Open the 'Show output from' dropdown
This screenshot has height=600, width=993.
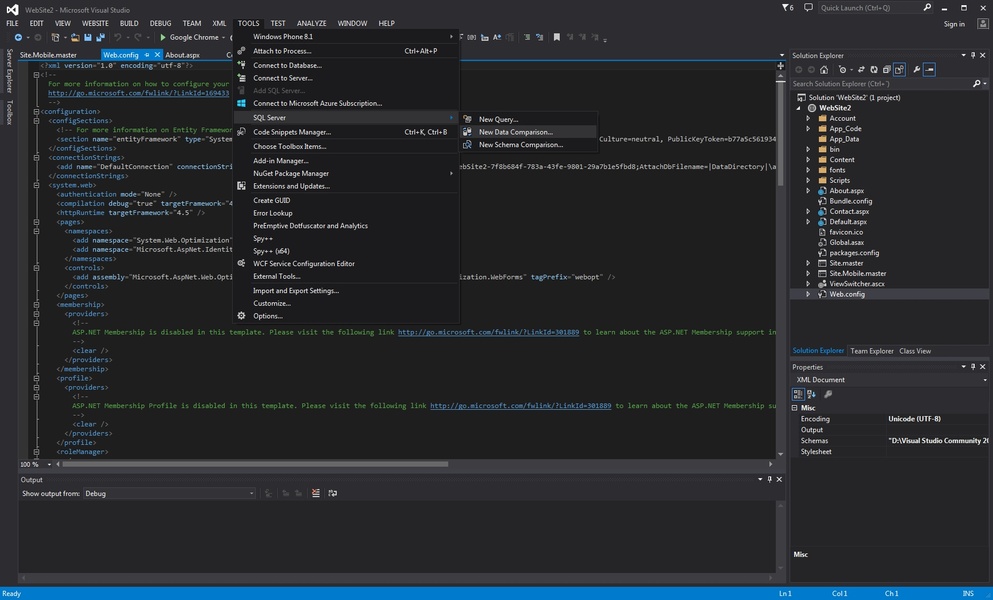point(168,493)
